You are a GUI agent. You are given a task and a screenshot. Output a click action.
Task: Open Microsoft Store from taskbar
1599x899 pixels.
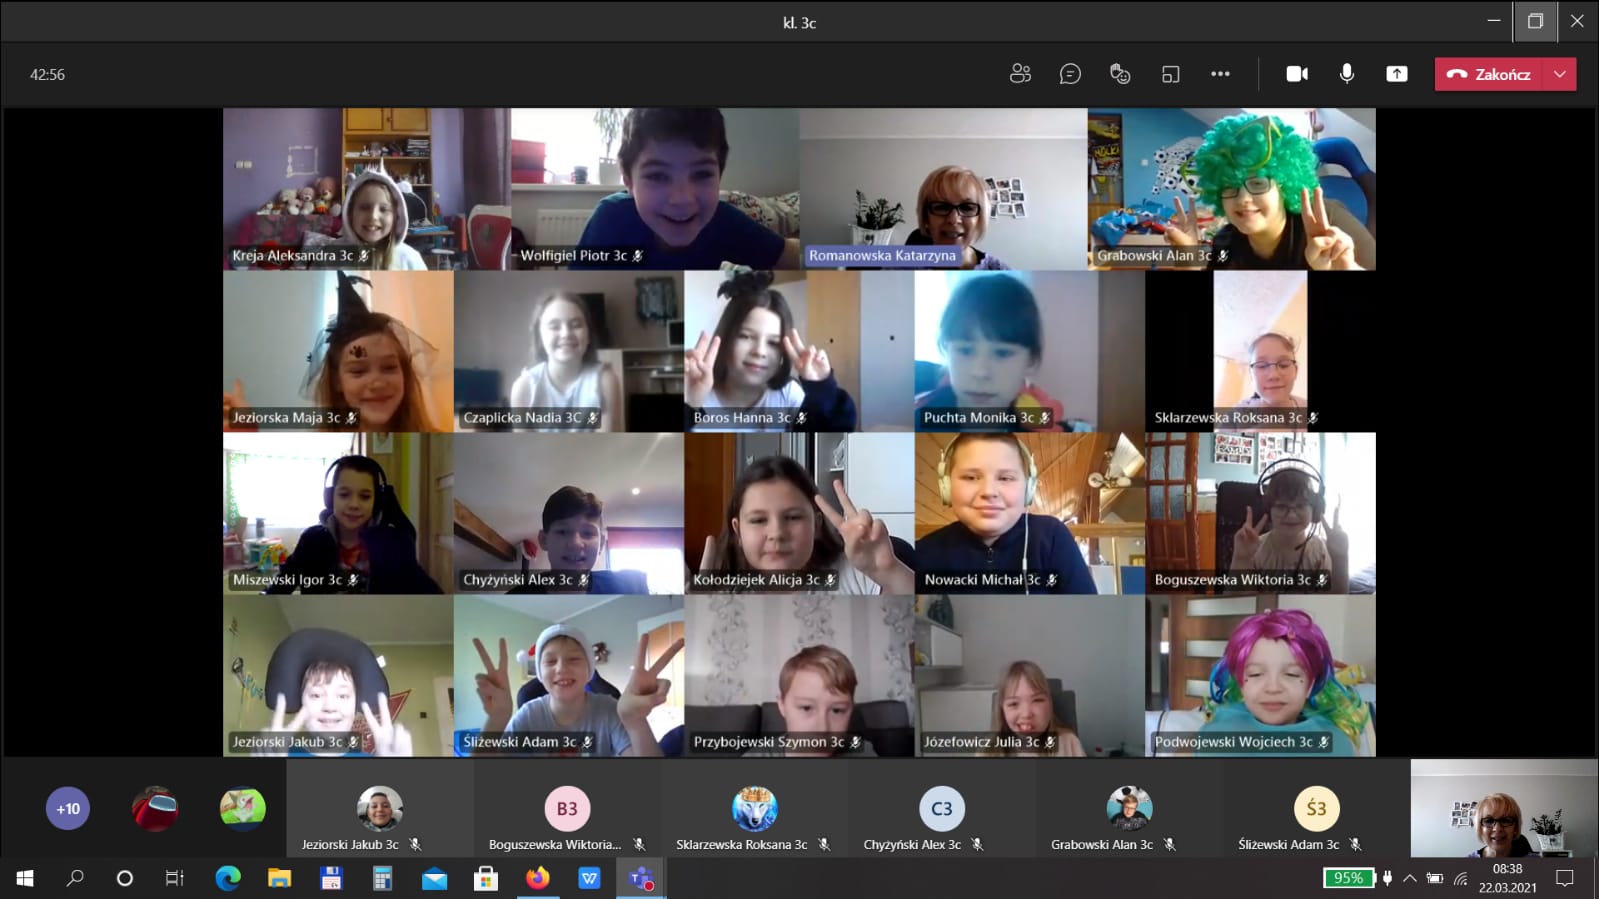click(486, 878)
